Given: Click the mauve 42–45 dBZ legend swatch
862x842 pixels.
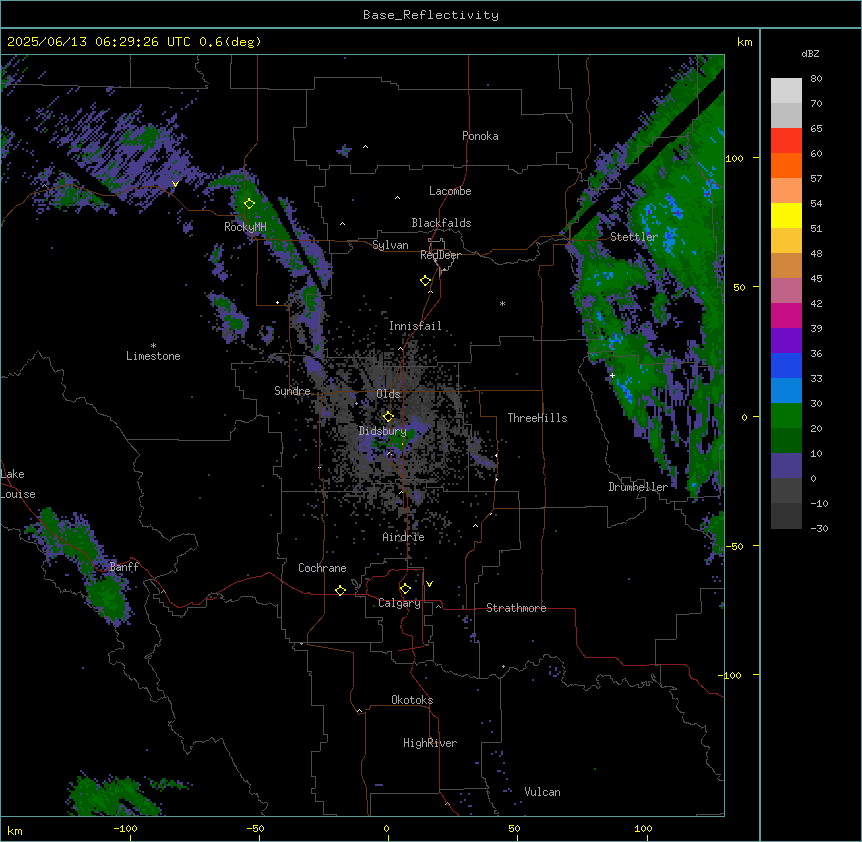Looking at the screenshot, I should click(x=786, y=291).
